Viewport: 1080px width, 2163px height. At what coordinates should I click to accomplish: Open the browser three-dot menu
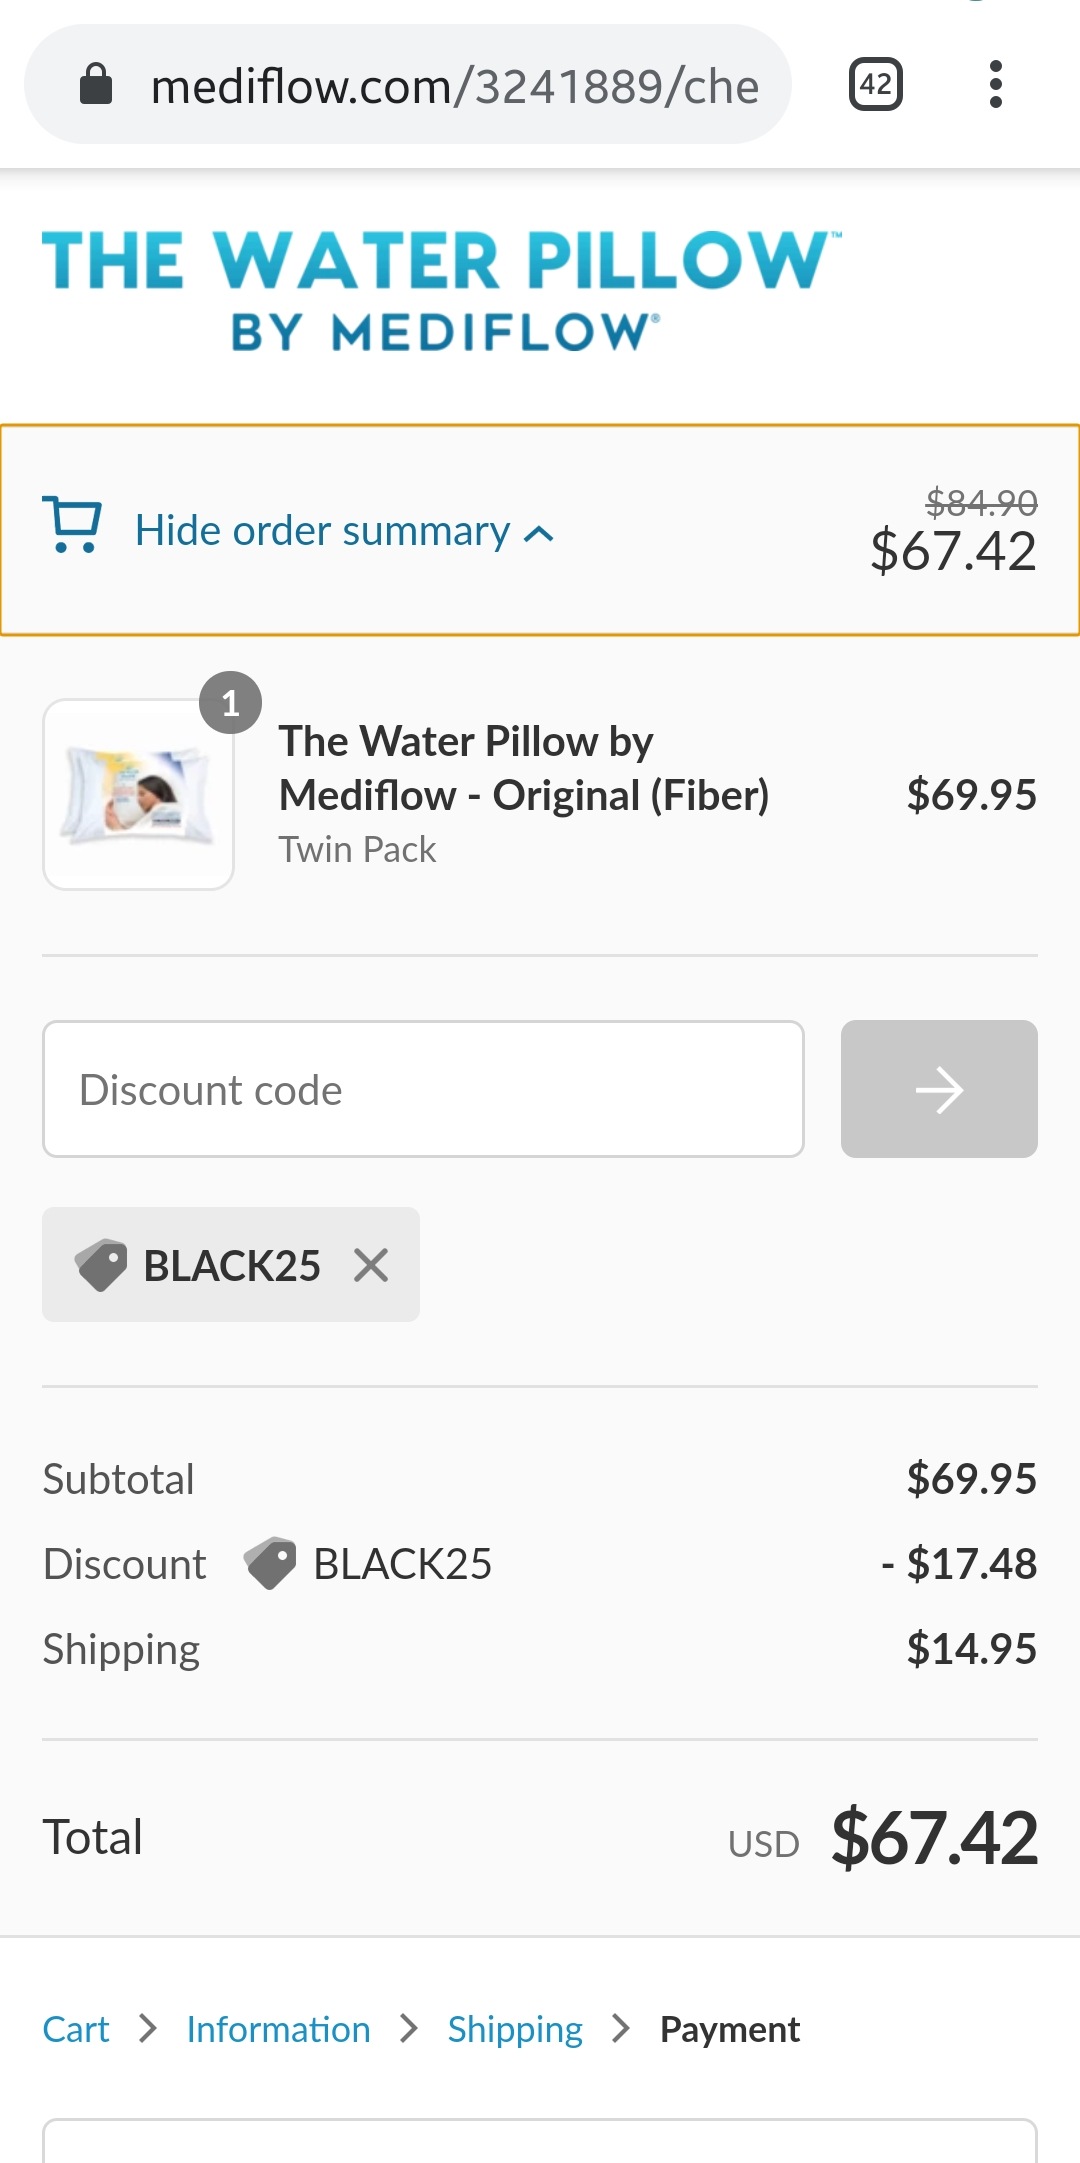(x=995, y=84)
